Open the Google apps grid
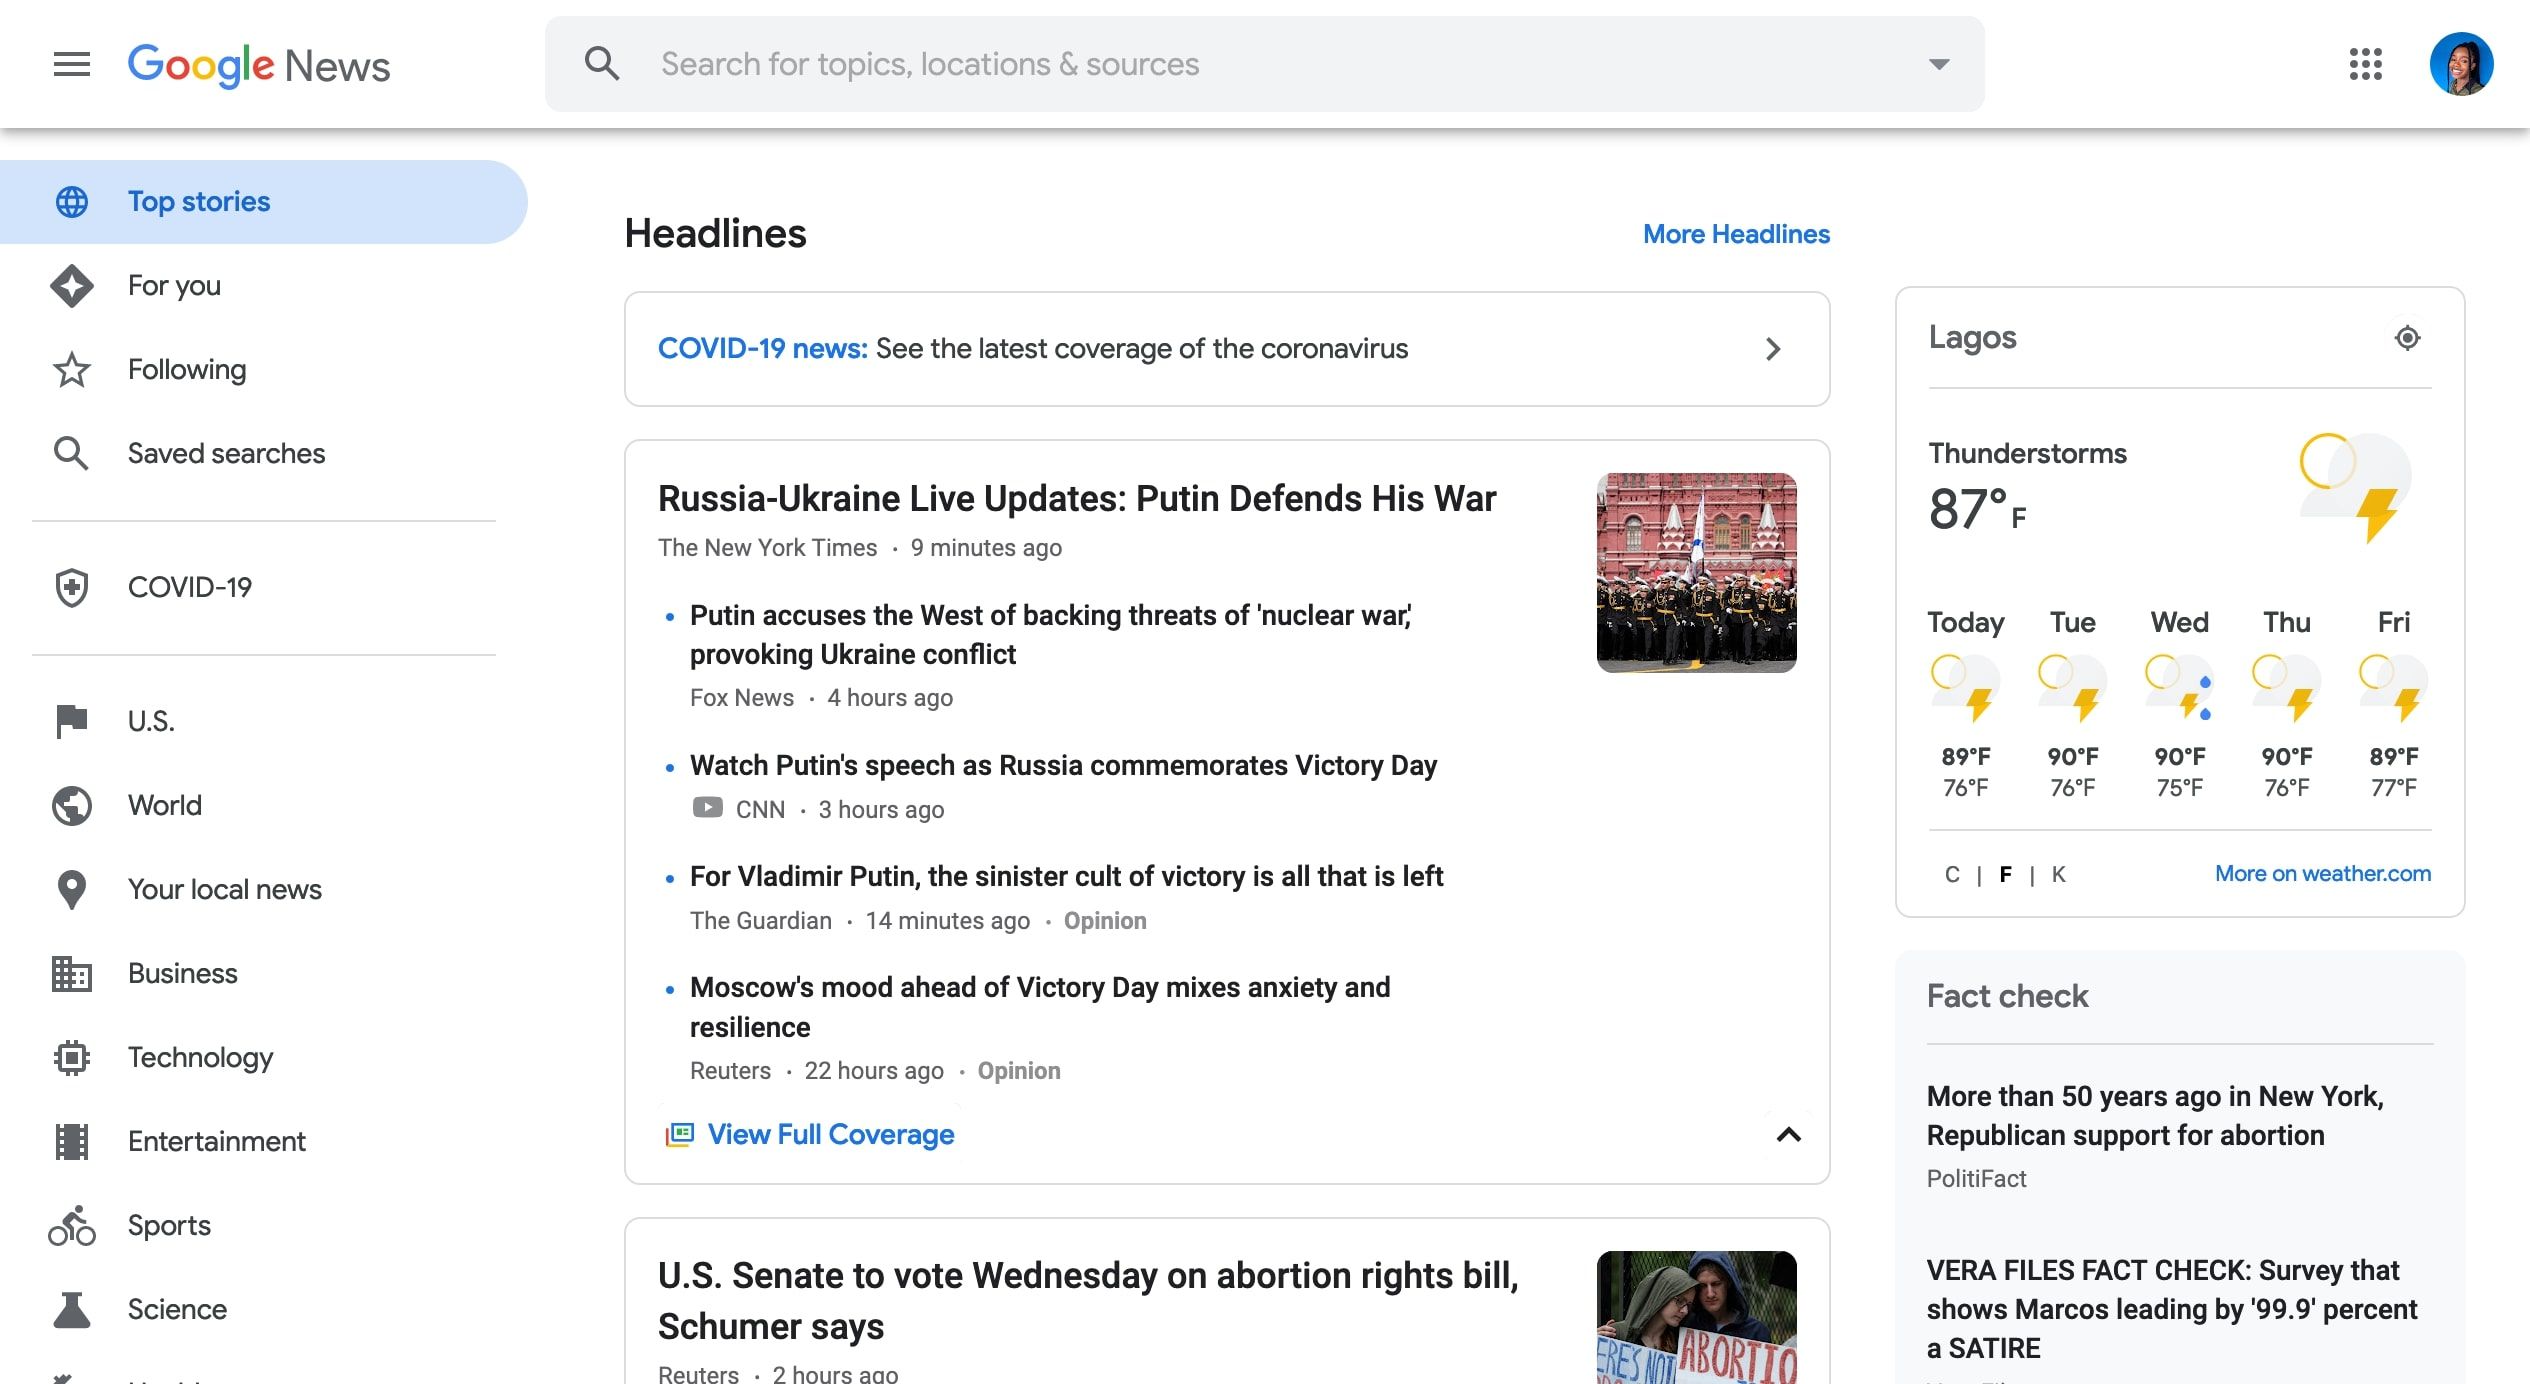Viewport: 2530px width, 1384px height. [x=2366, y=64]
